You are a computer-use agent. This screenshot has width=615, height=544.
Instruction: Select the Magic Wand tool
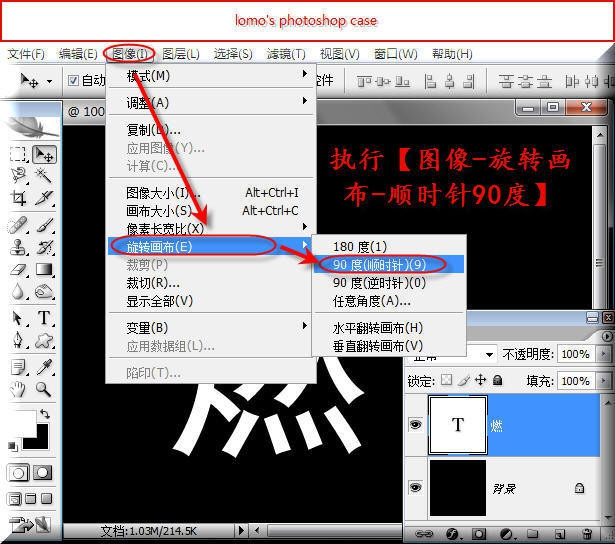pyautogui.click(x=44, y=175)
